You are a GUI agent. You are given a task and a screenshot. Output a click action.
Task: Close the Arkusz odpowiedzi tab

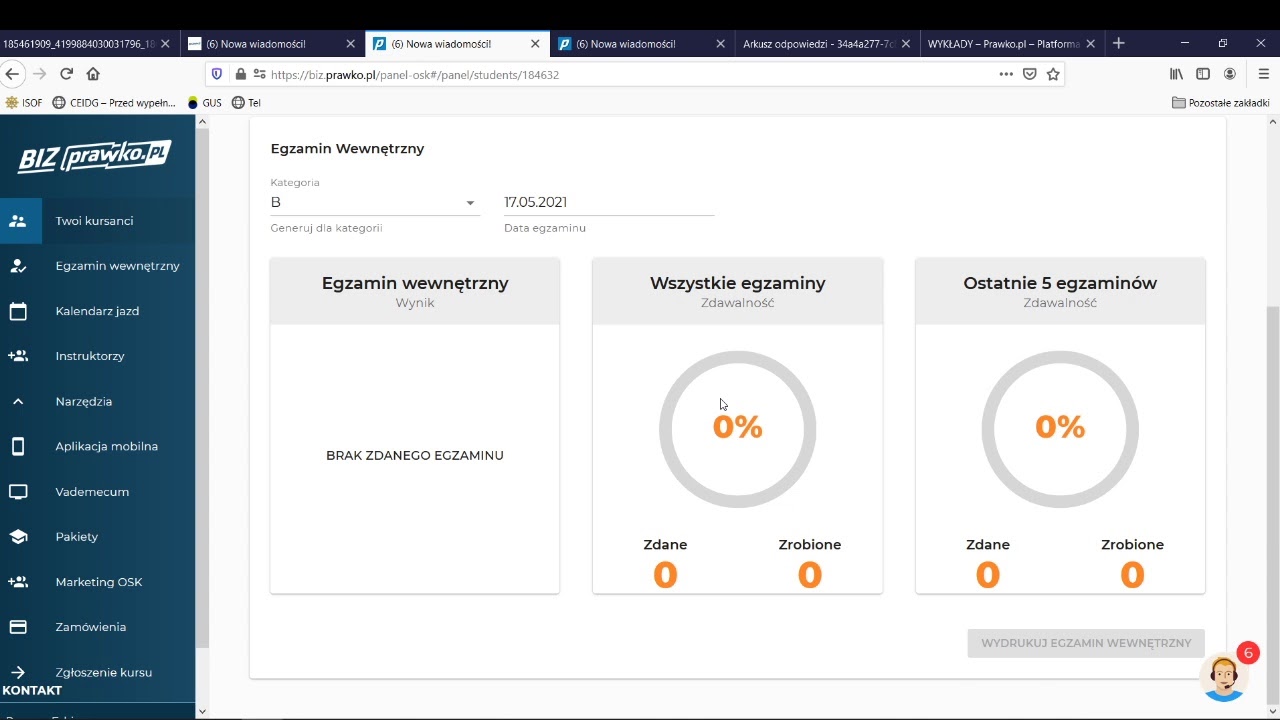coord(906,44)
